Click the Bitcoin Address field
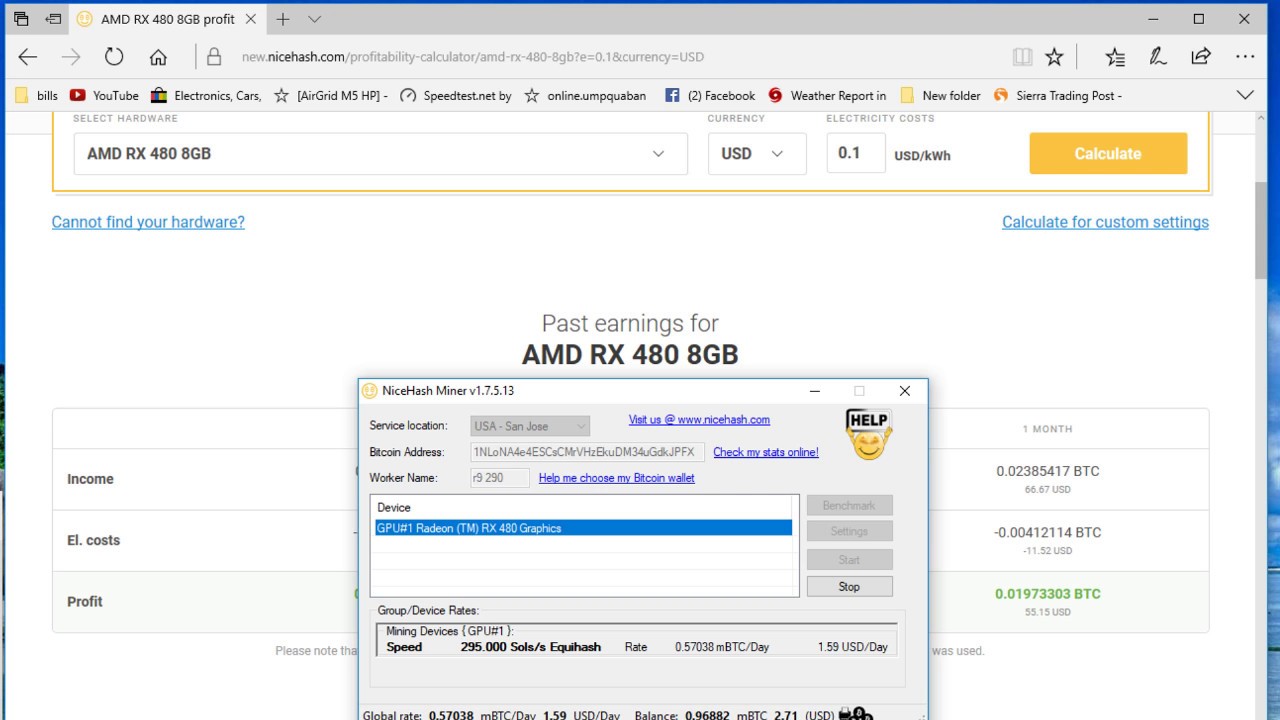This screenshot has height=720, width=1280. click(x=588, y=452)
